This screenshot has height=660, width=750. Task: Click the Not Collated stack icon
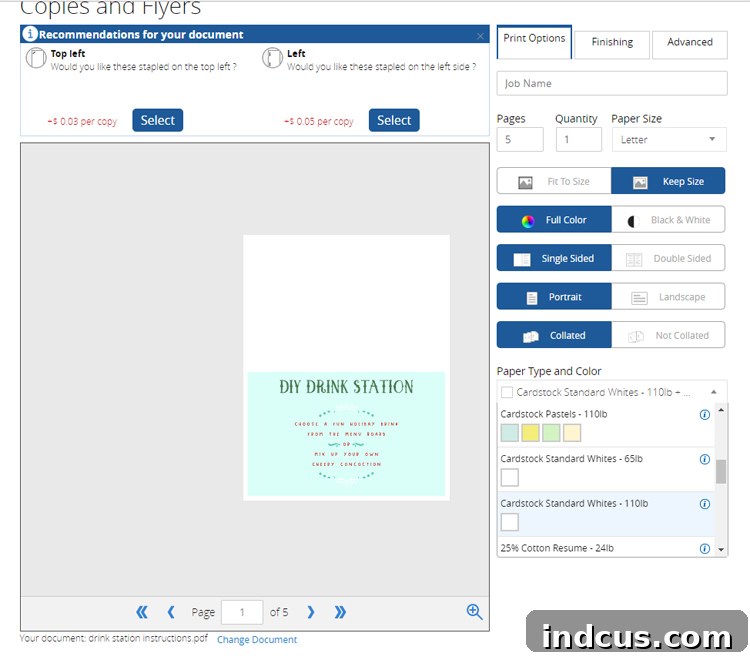tap(636, 336)
